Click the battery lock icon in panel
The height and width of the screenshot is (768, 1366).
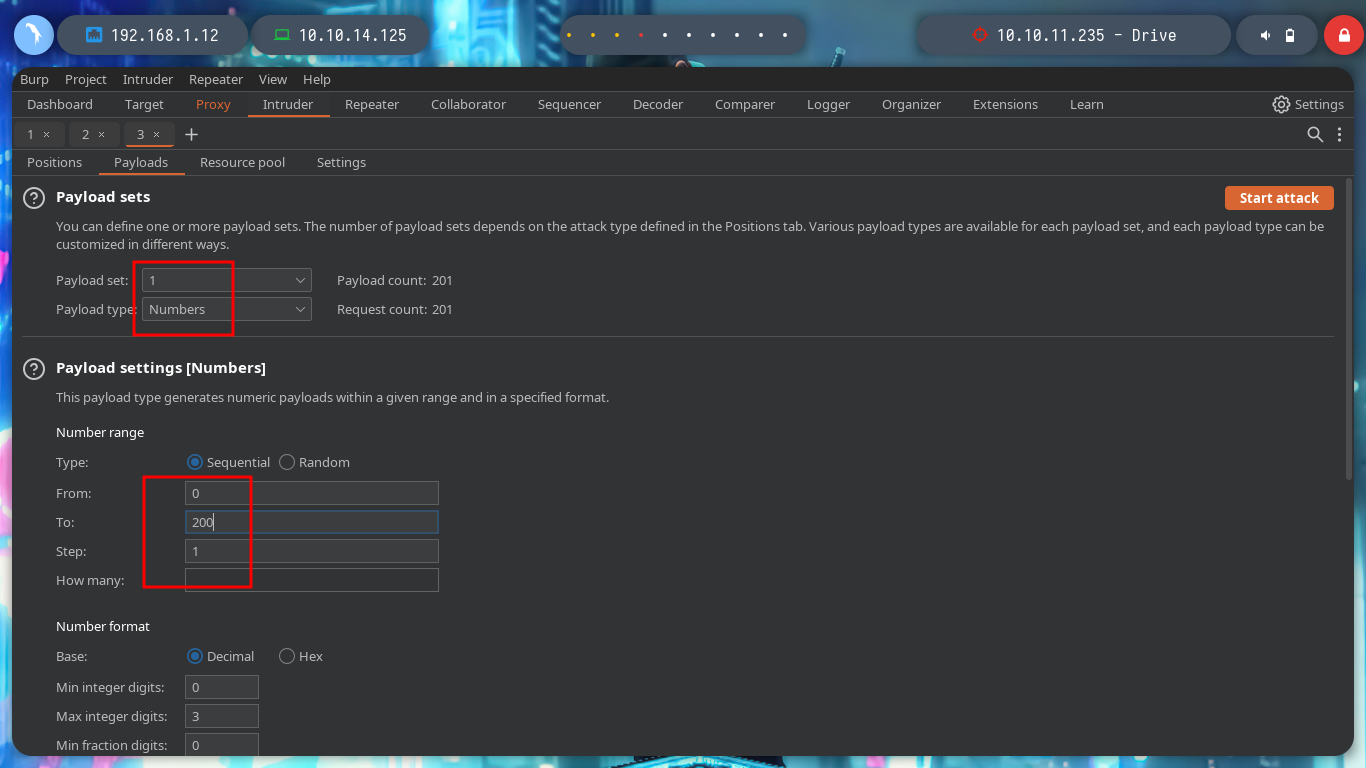[x=1290, y=35]
